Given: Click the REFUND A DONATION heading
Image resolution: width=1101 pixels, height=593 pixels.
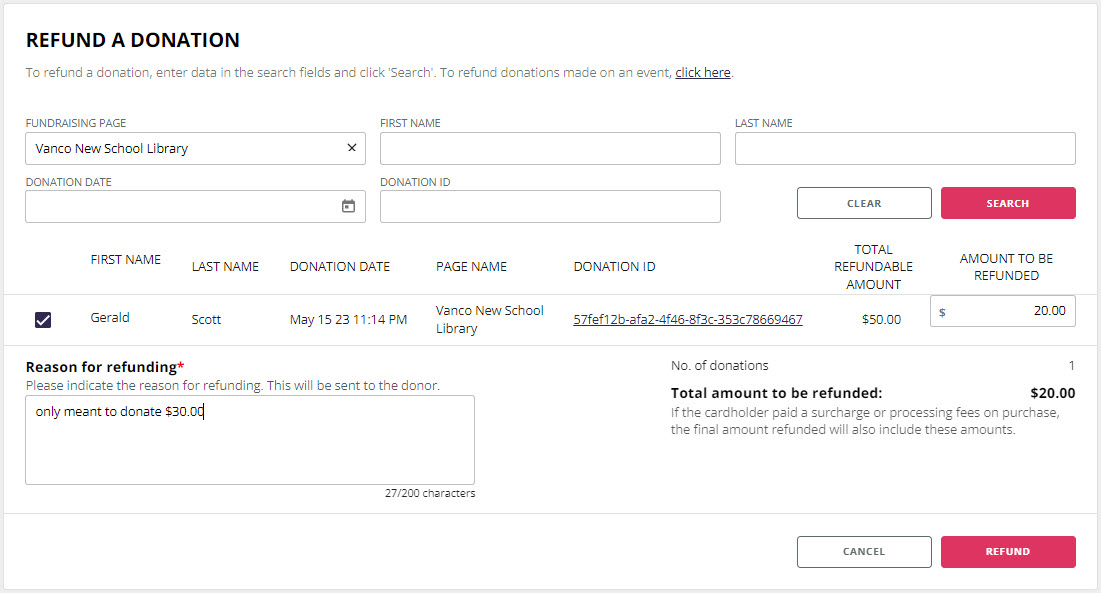Looking at the screenshot, I should coord(132,39).
